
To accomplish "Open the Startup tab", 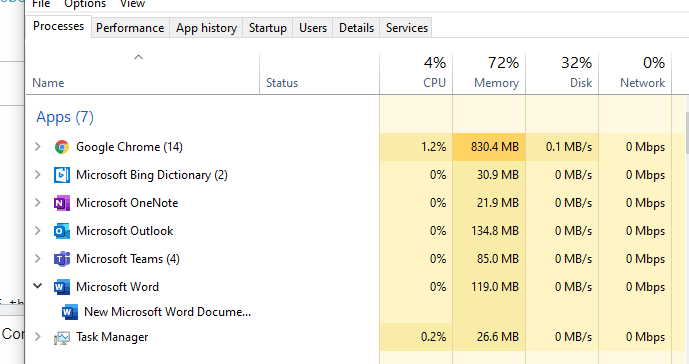I will [268, 28].
